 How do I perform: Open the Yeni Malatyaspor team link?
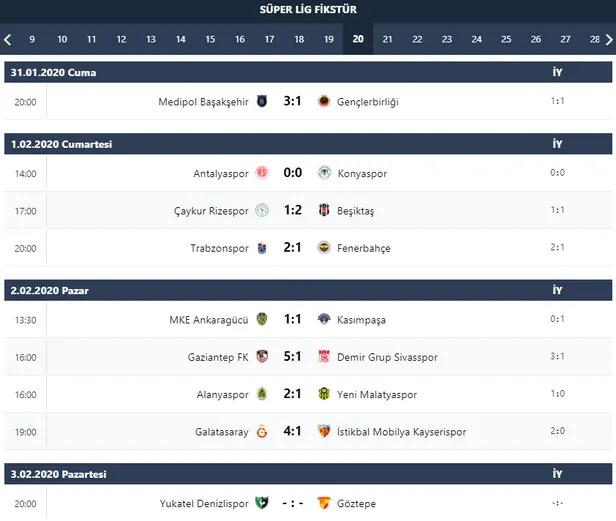click(x=374, y=394)
